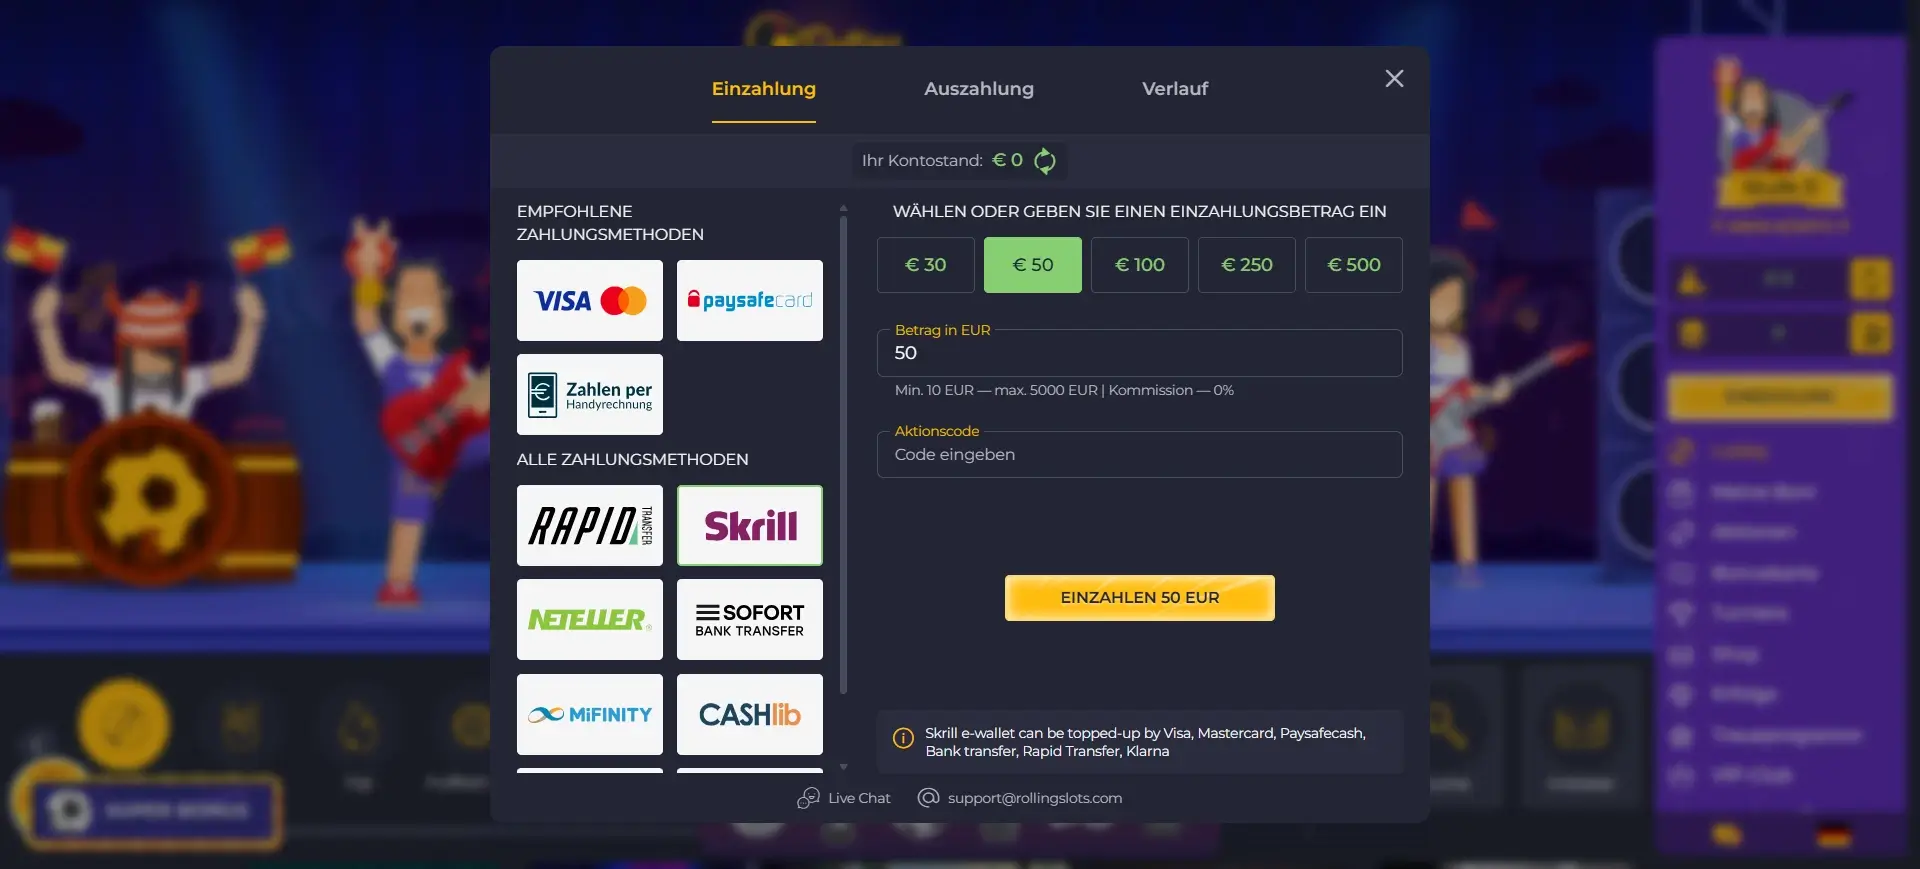Select CASHlib payment option
Screen dimensions: 1920x869
click(x=749, y=714)
